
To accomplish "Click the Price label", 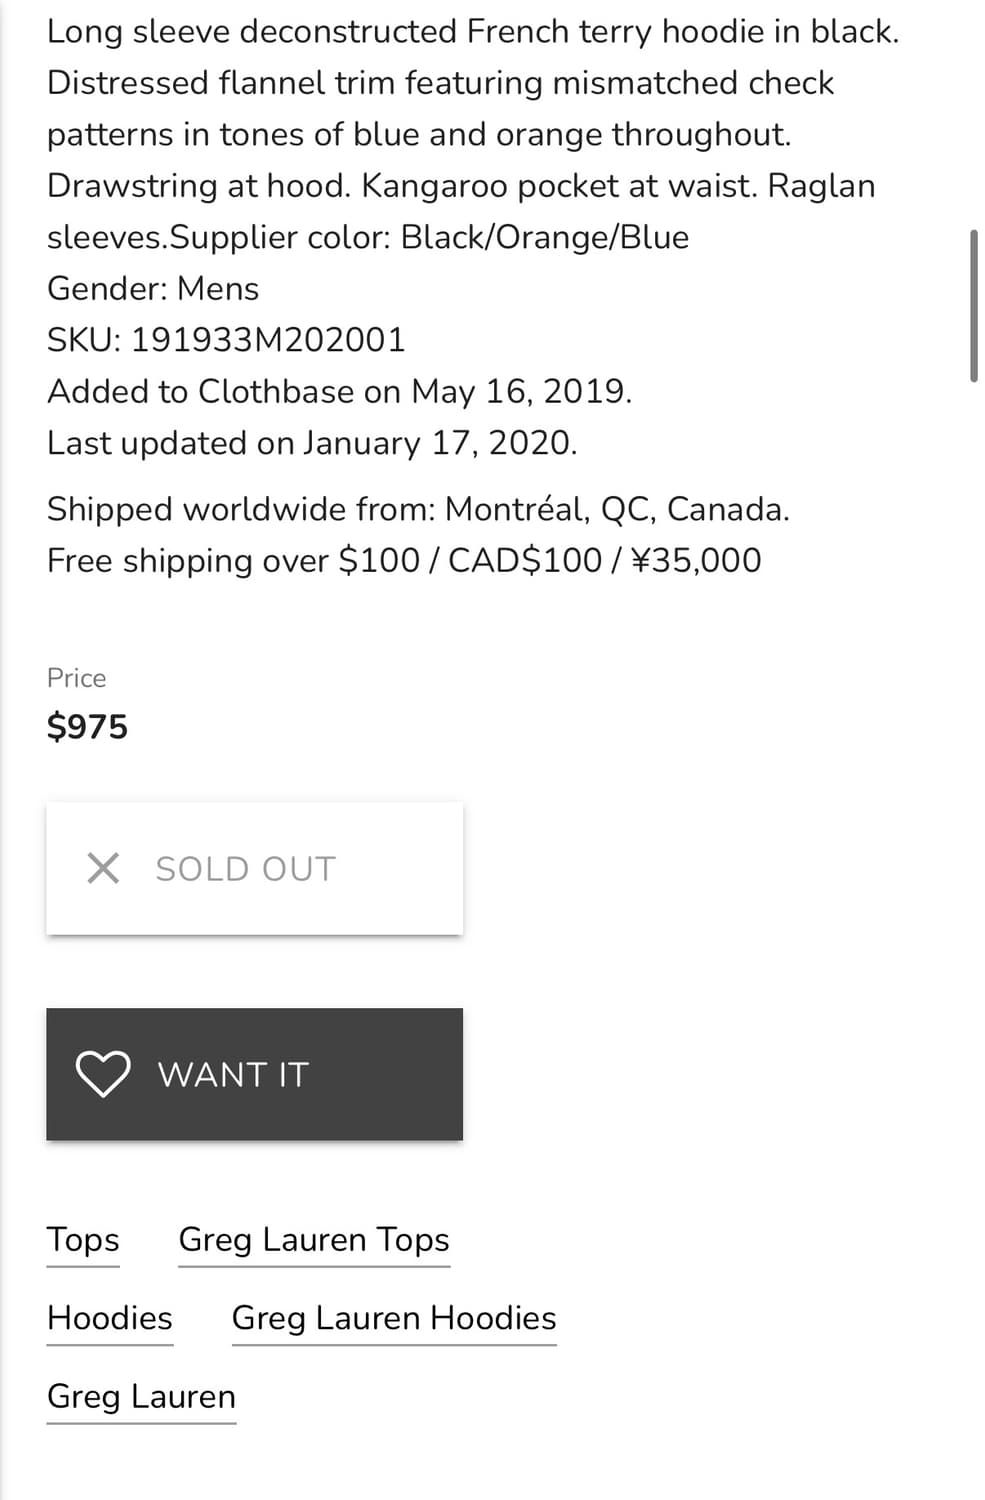I will tap(76, 678).
